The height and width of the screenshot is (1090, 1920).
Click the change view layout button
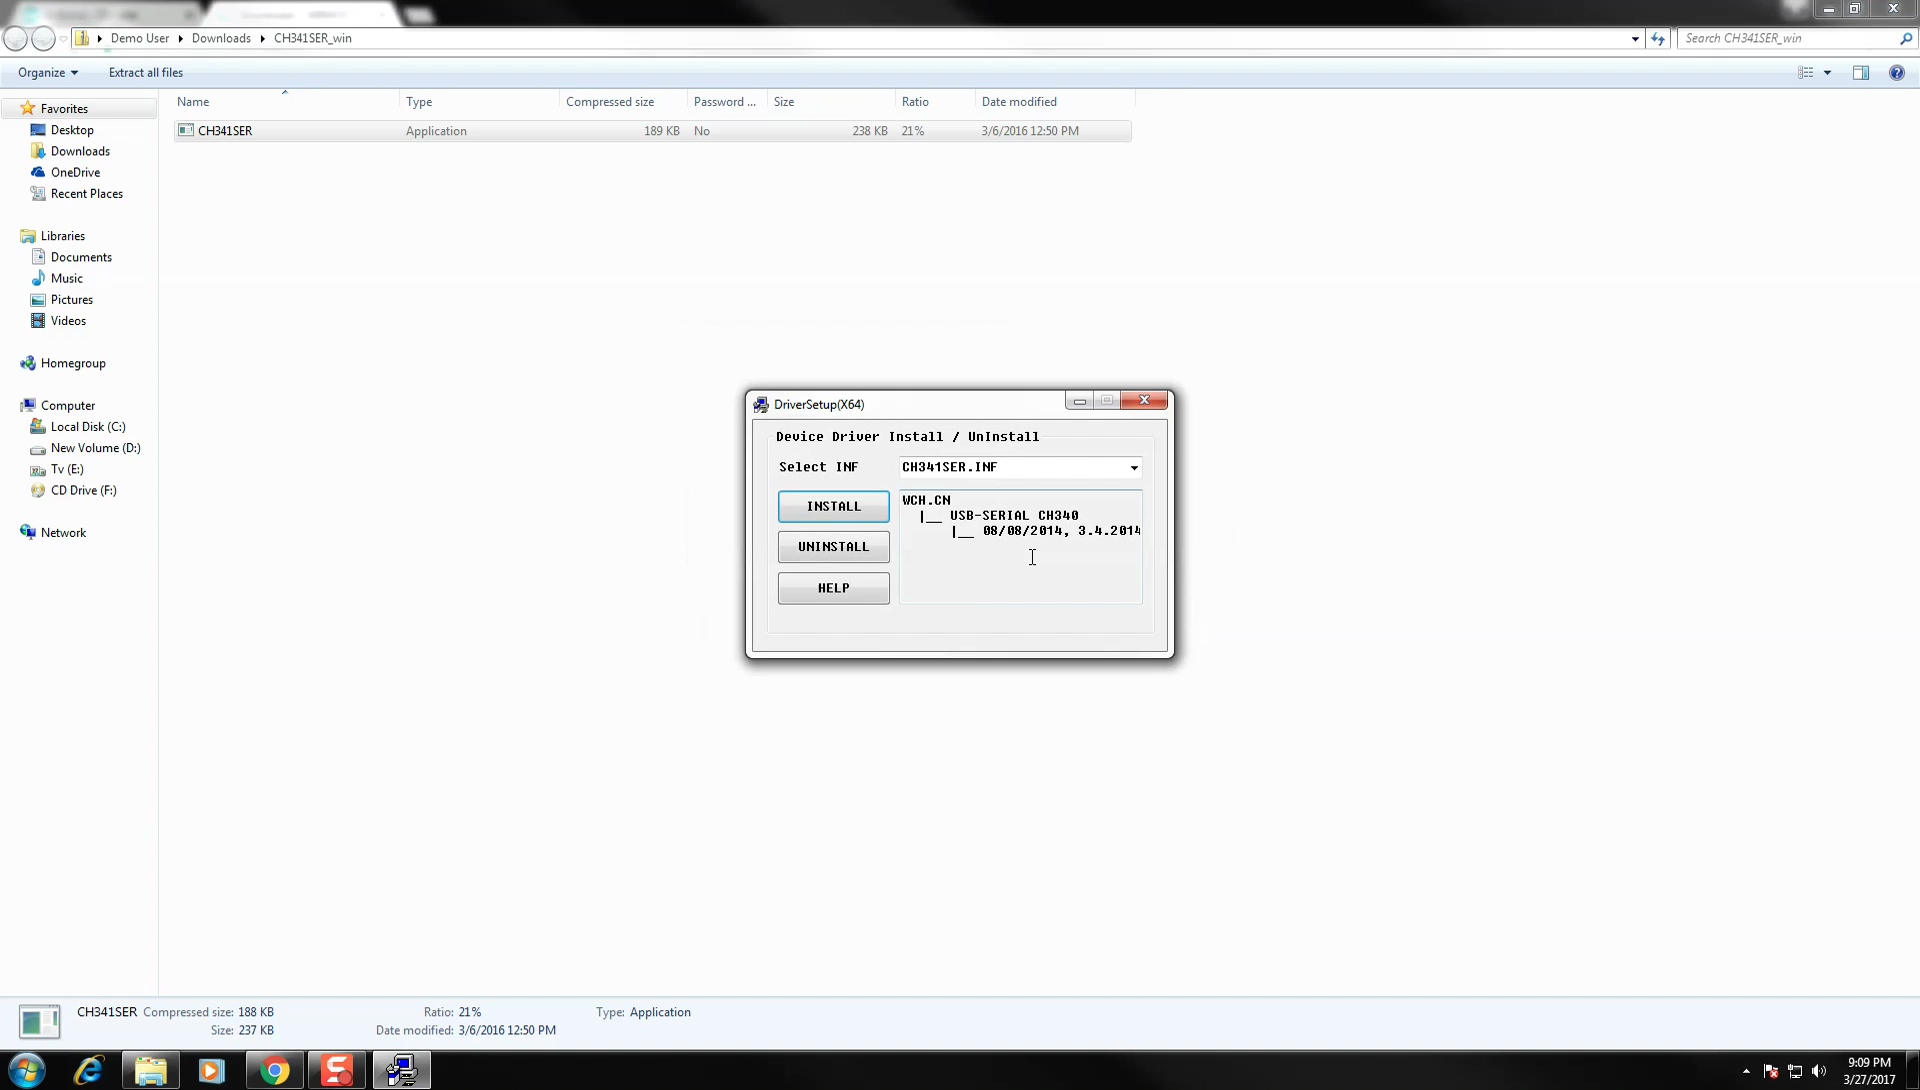point(1809,72)
